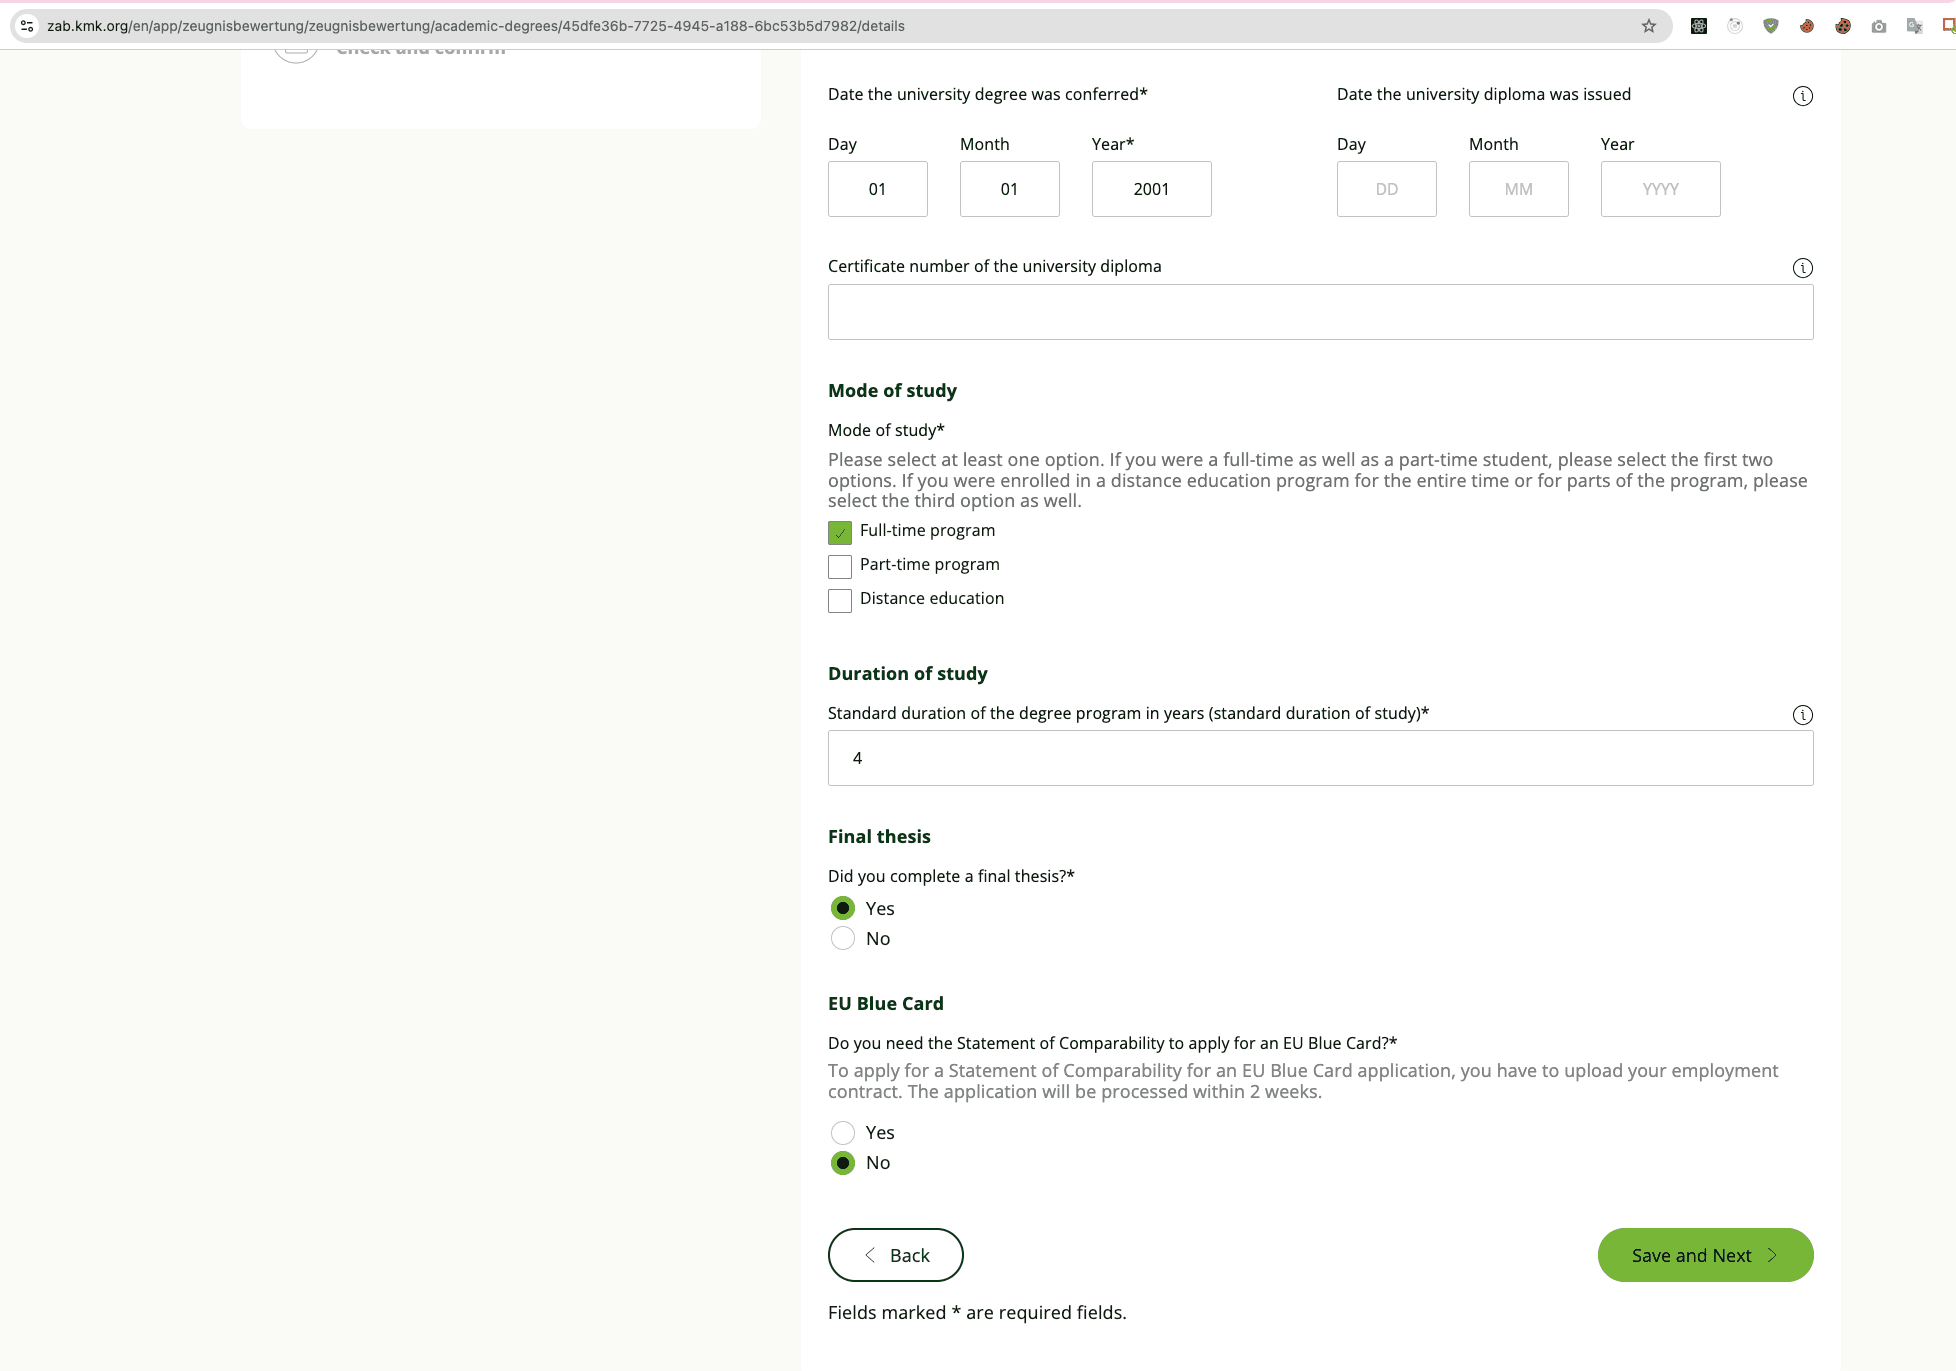Select Yes for final thesis completed
Screen dimensions: 1956x1371
(x=843, y=909)
